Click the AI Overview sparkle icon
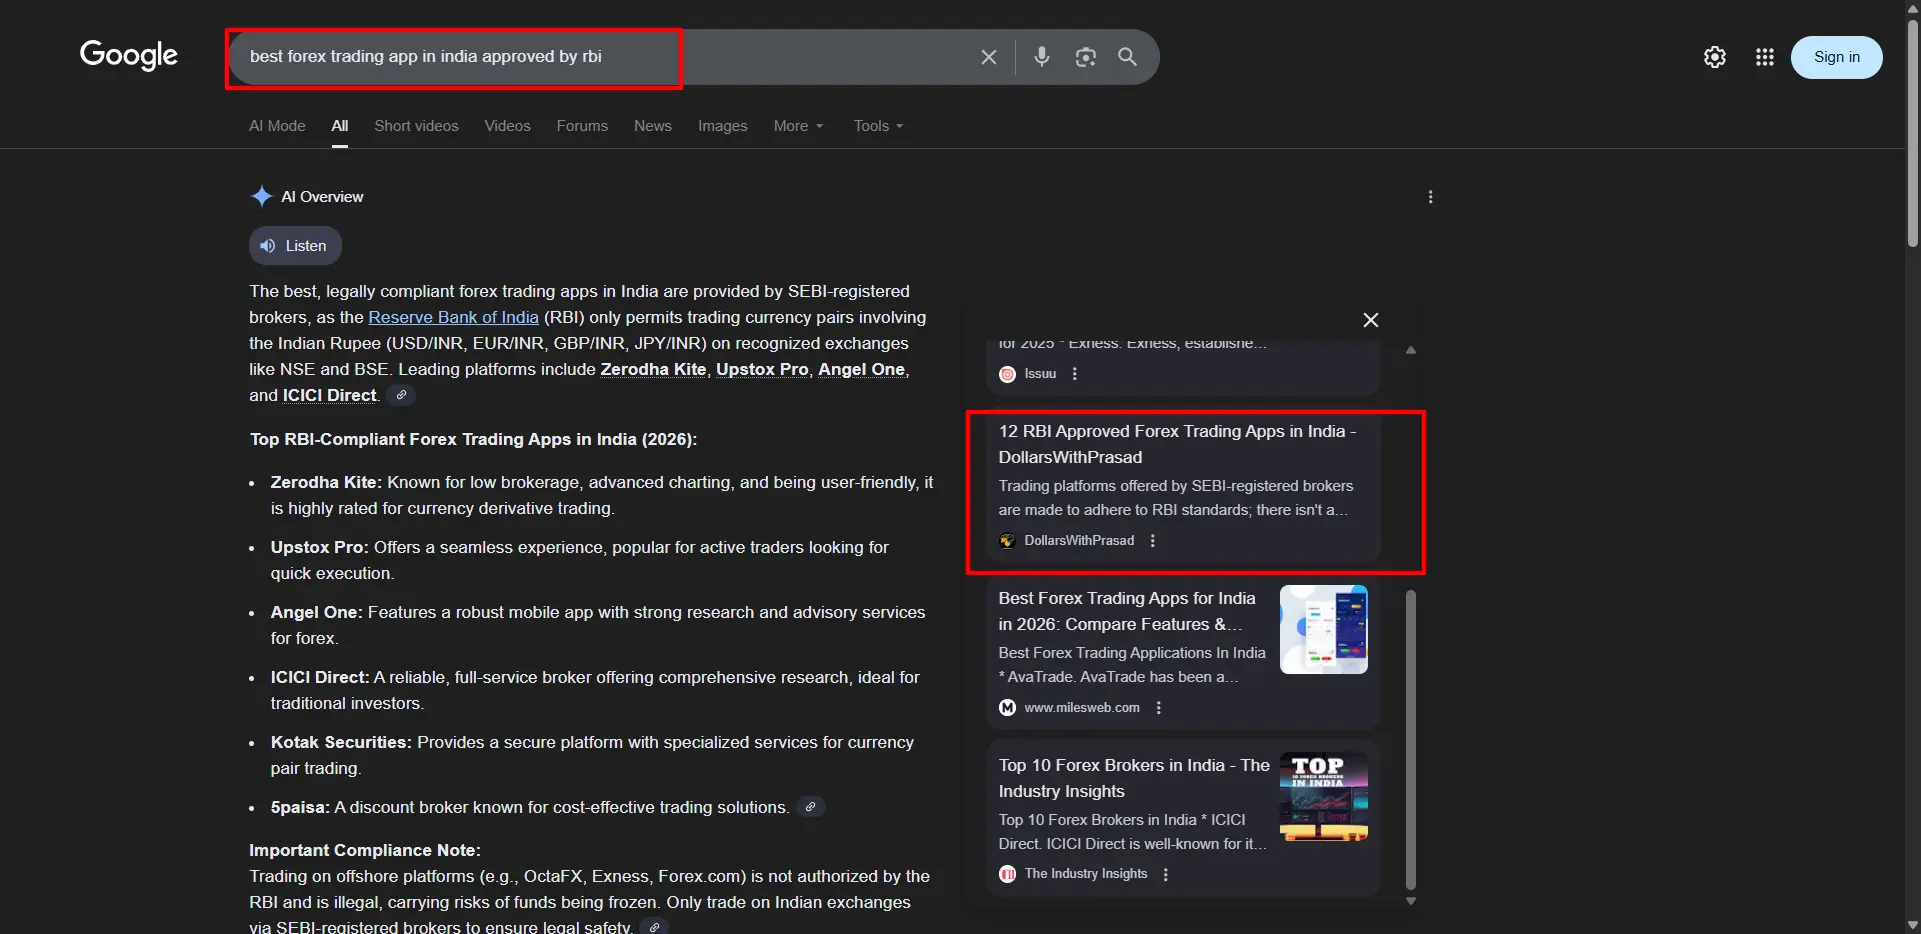This screenshot has height=934, width=1921. 261,196
